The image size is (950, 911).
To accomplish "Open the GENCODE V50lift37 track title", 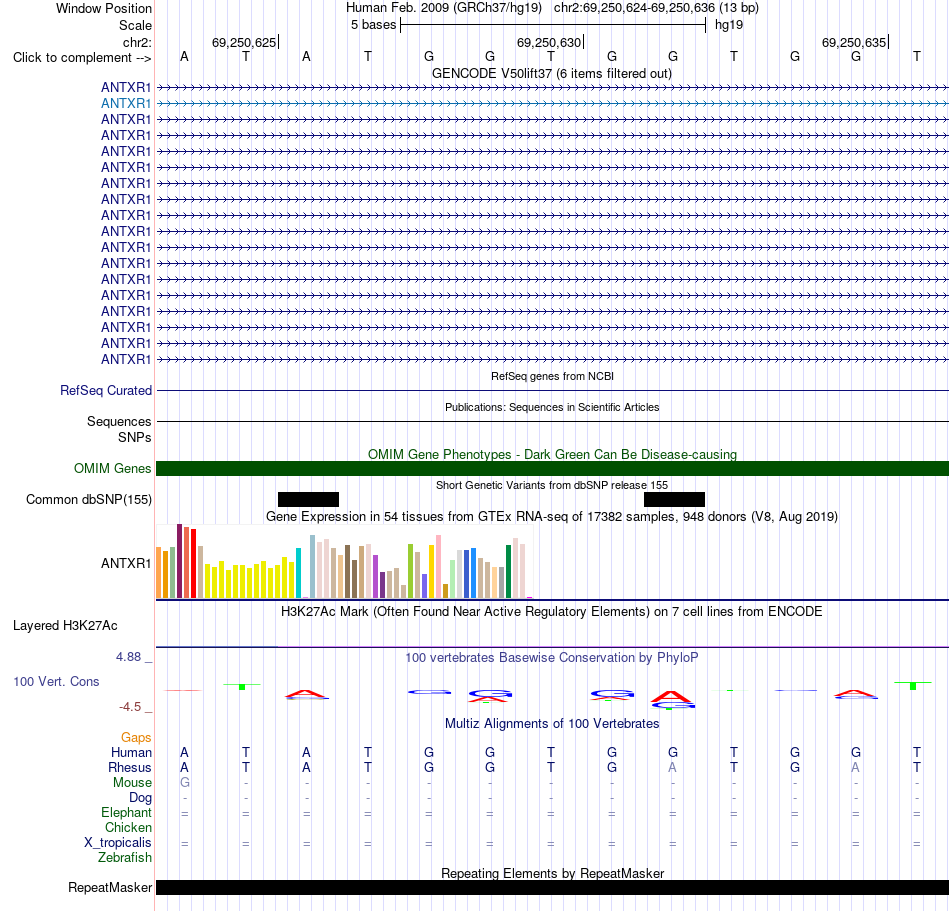I will [551, 74].
